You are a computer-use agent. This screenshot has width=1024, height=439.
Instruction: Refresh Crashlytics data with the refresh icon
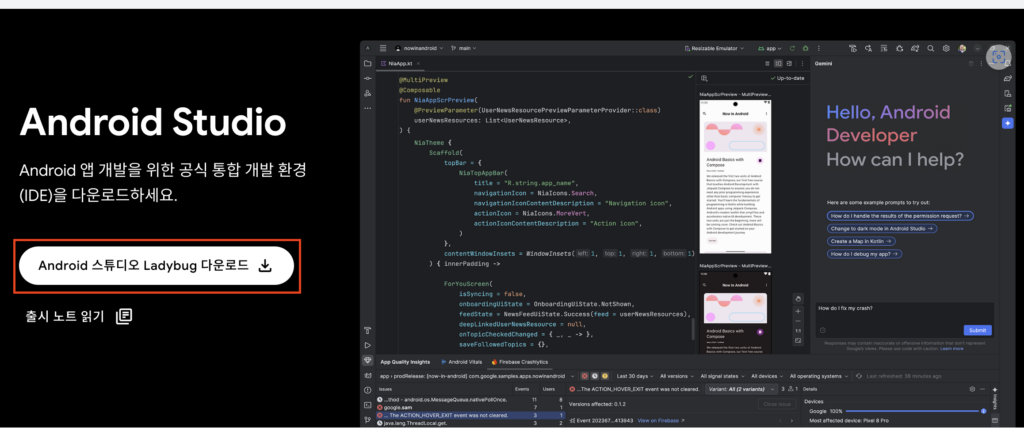859,376
